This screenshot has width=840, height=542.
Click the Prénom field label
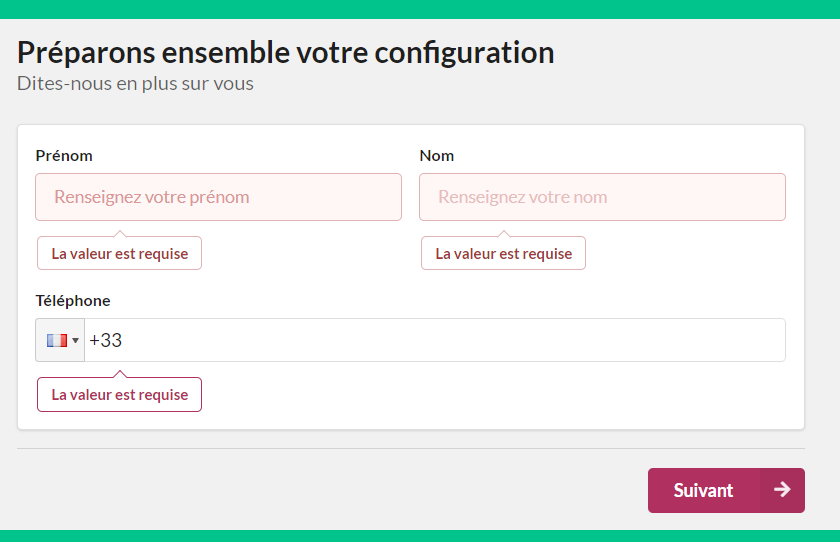pyautogui.click(x=64, y=156)
